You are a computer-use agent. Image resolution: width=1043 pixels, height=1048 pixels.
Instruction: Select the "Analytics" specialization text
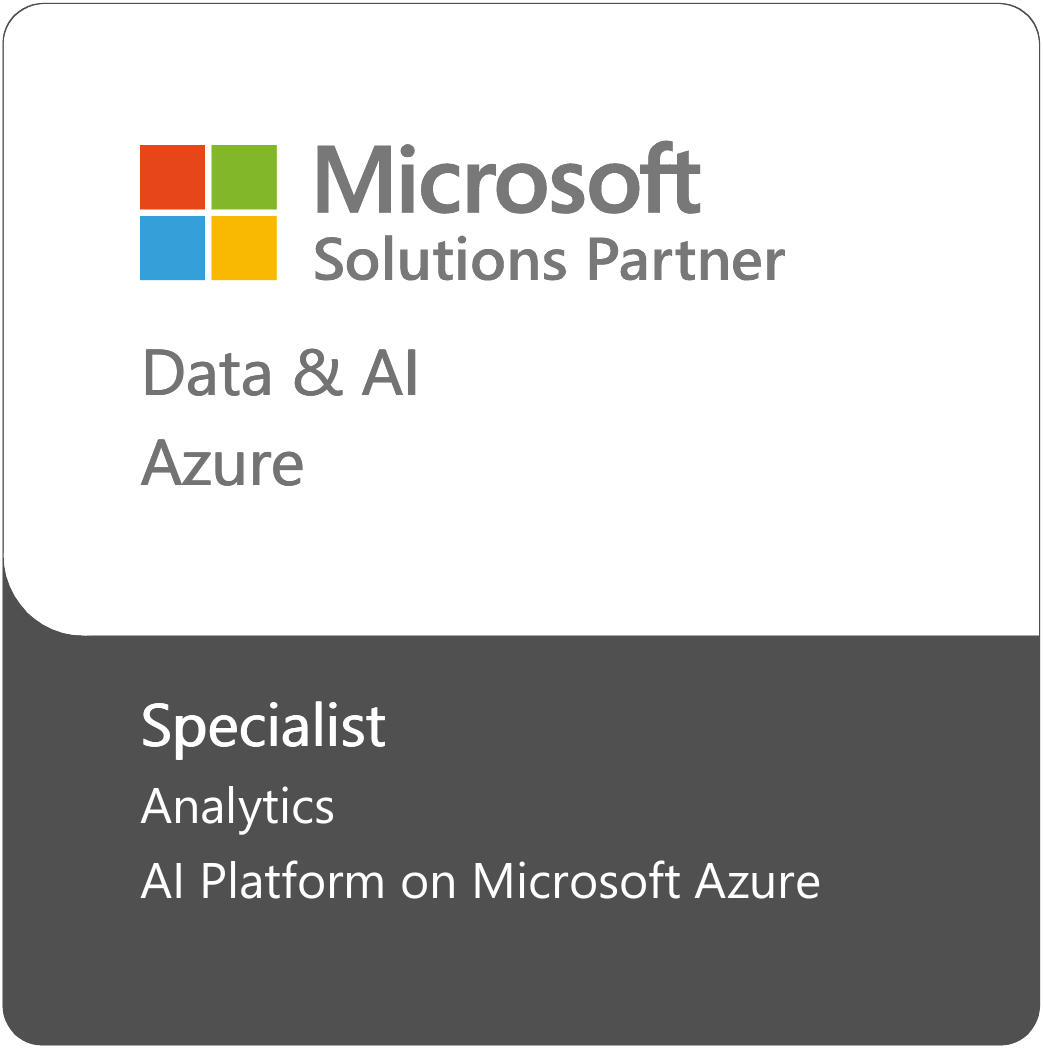pyautogui.click(x=238, y=807)
